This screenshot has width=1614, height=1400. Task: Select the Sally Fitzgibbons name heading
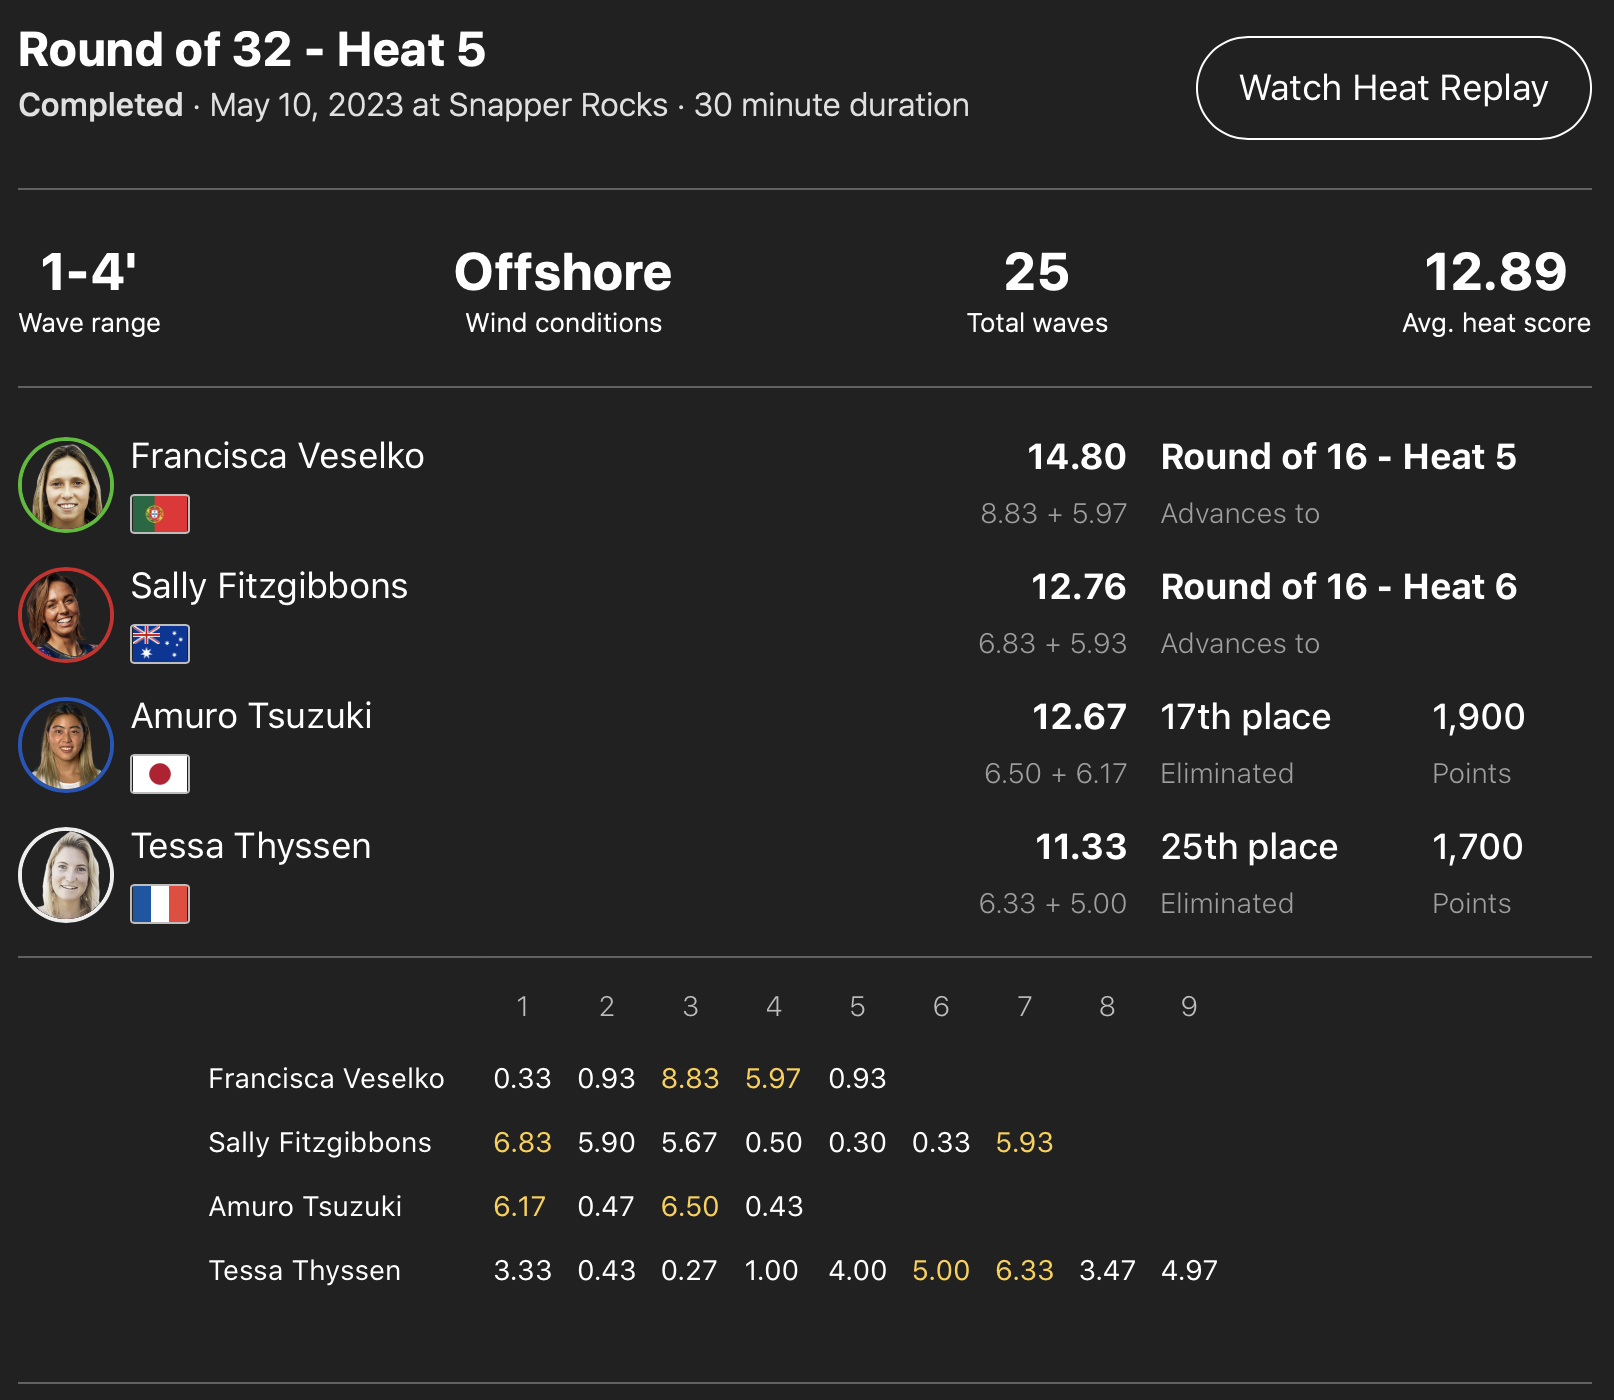coord(269,586)
